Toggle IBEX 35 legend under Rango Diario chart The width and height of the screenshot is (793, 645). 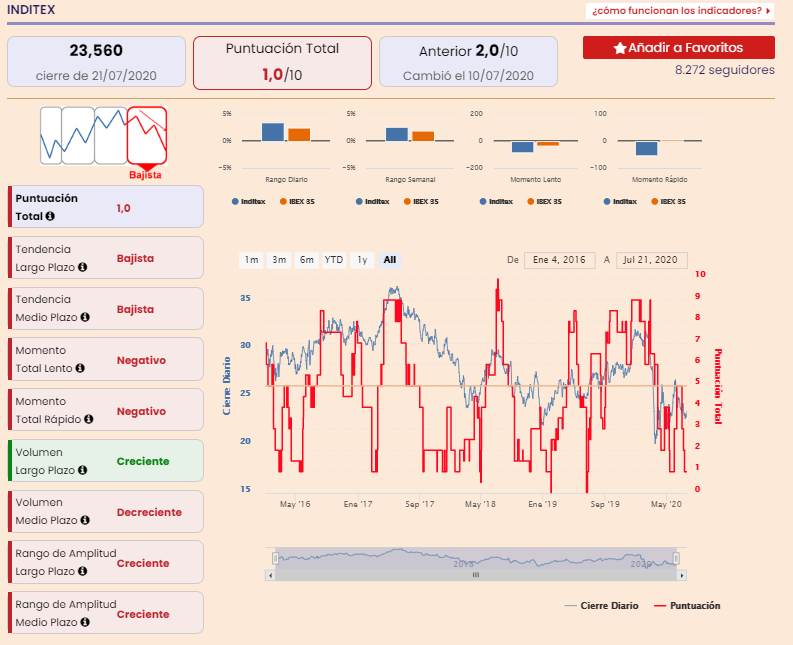coord(297,201)
